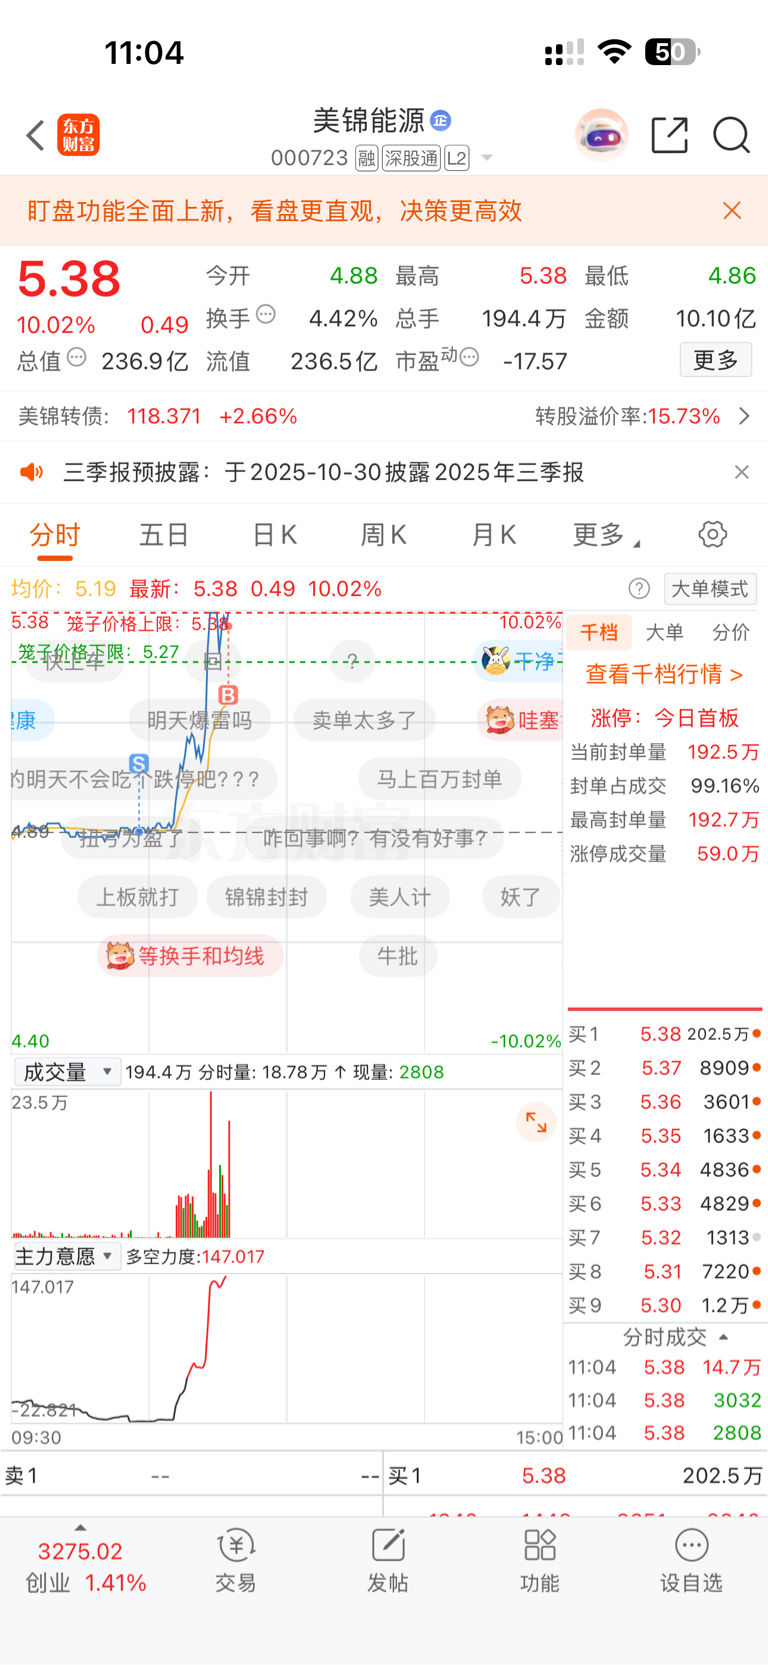Tap the help question mark icon
The height and width of the screenshot is (1665, 768).
(639, 589)
